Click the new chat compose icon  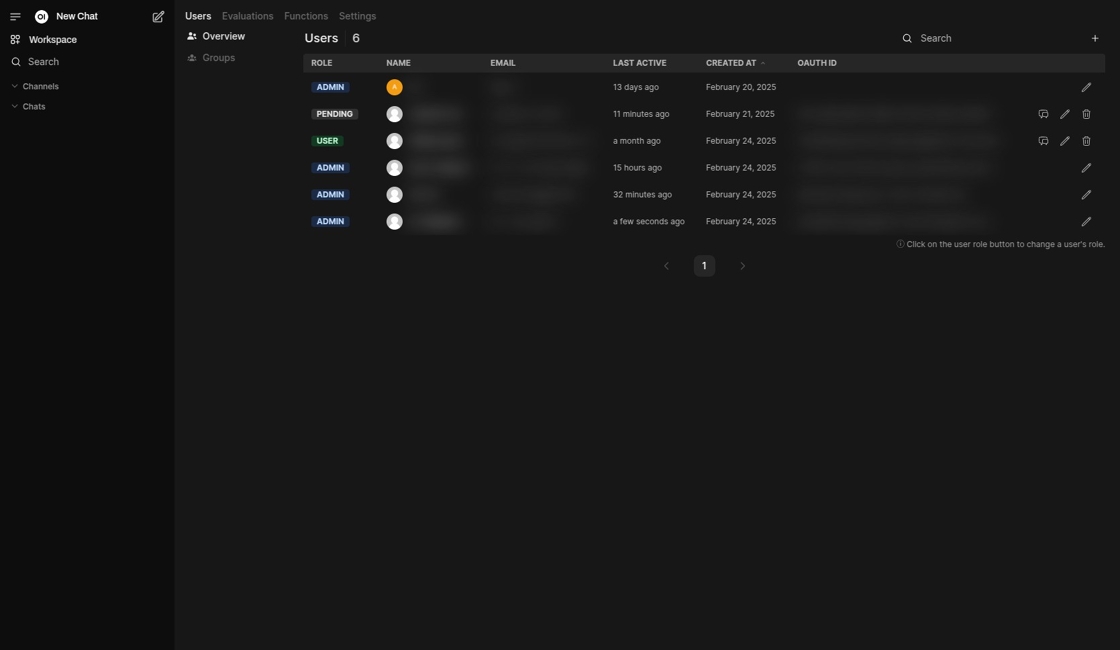point(158,17)
